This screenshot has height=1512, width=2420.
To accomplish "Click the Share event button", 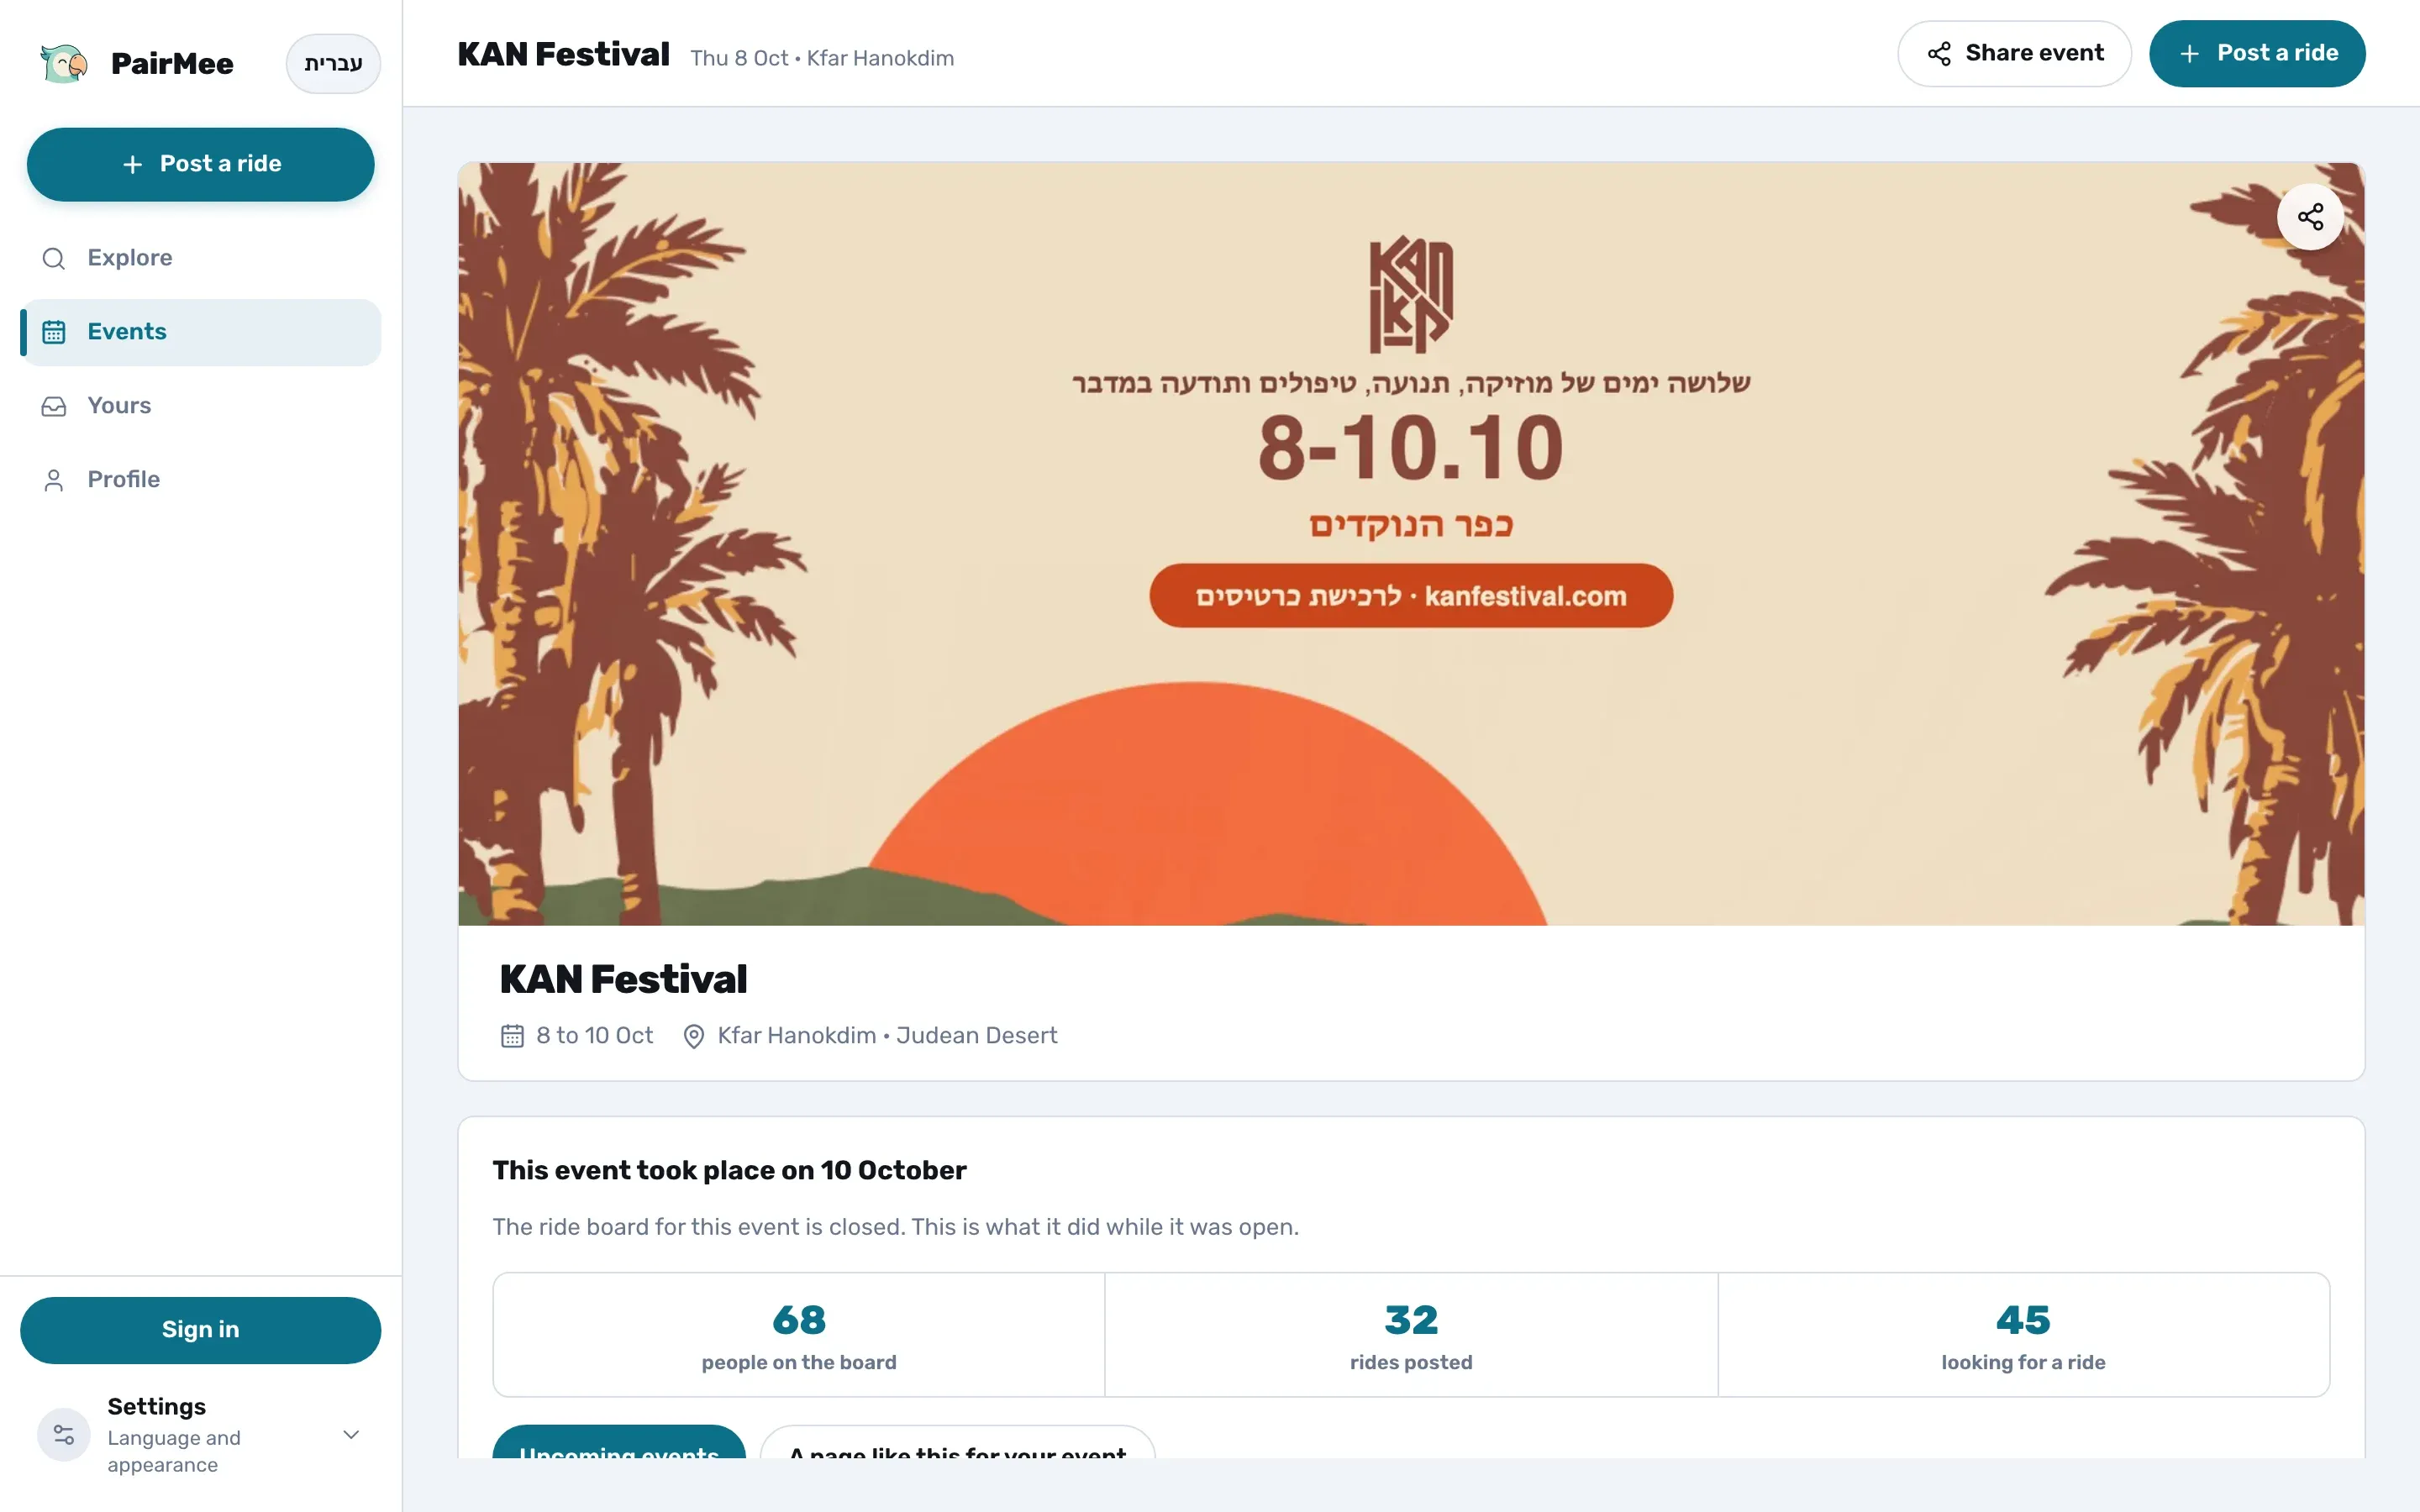I will point(2014,53).
